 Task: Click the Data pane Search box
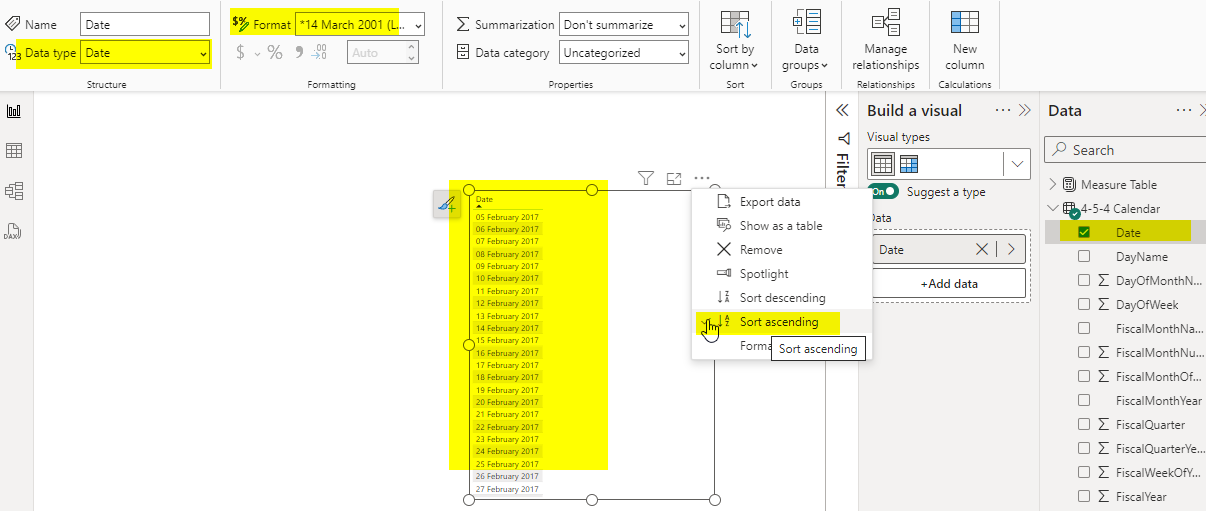[x=1125, y=150]
